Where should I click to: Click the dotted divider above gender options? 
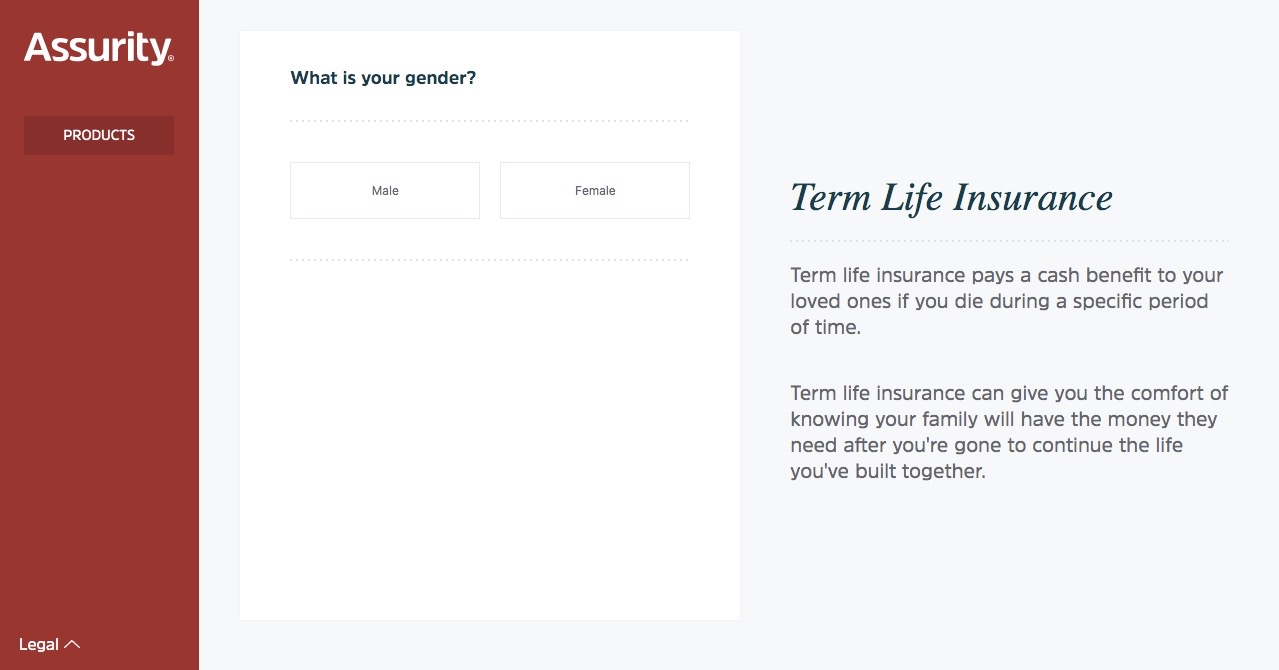[x=489, y=121]
